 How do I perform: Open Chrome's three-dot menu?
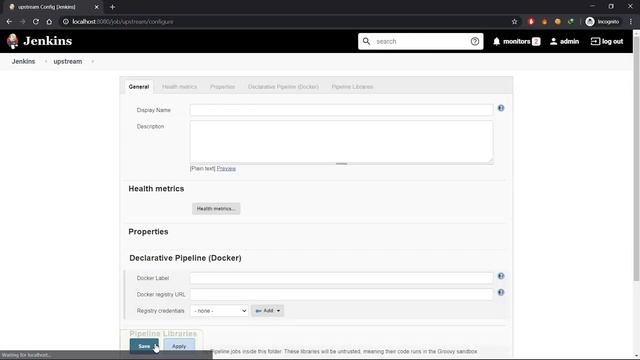point(631,22)
